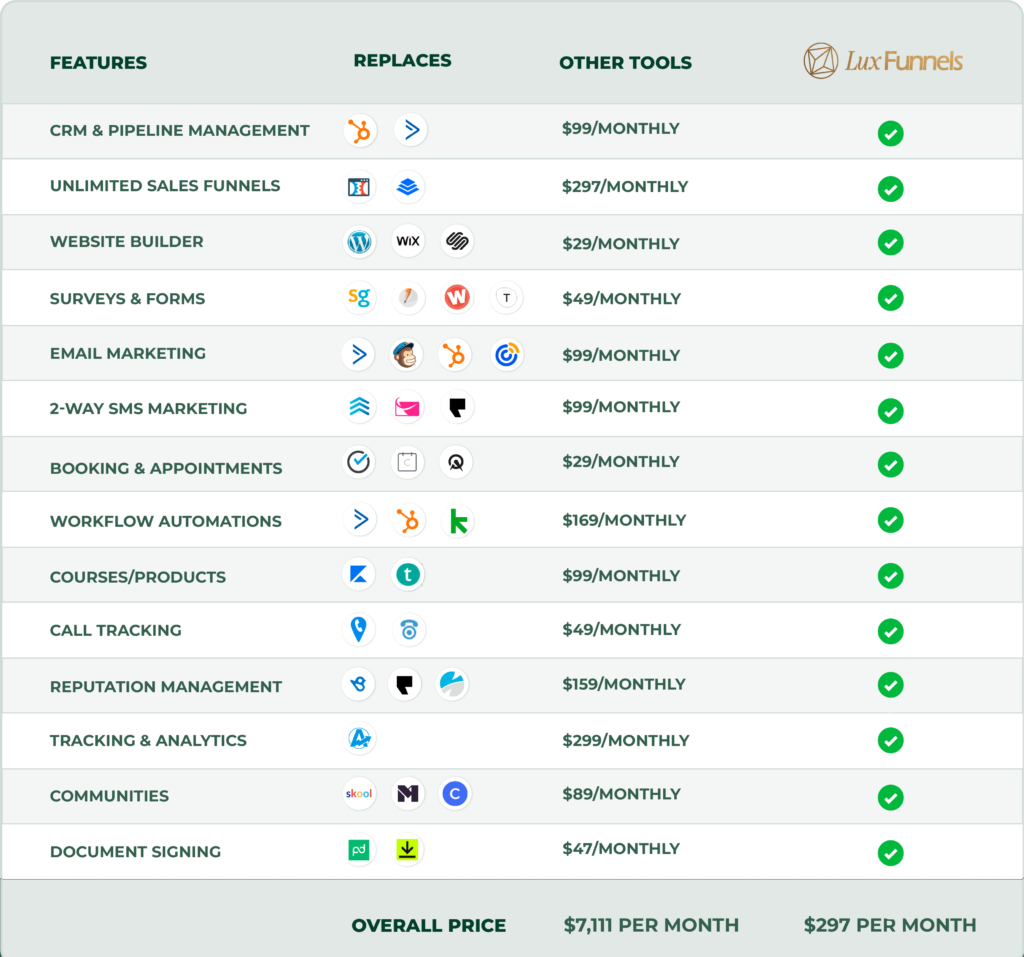Click the Document Signing green checkmark
The height and width of the screenshot is (957, 1024).
point(890,853)
